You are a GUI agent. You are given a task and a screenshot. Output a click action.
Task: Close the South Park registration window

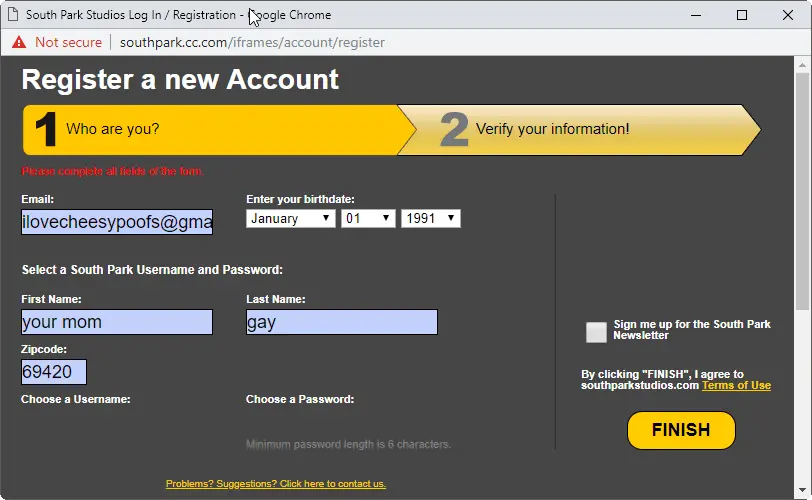[x=787, y=15]
